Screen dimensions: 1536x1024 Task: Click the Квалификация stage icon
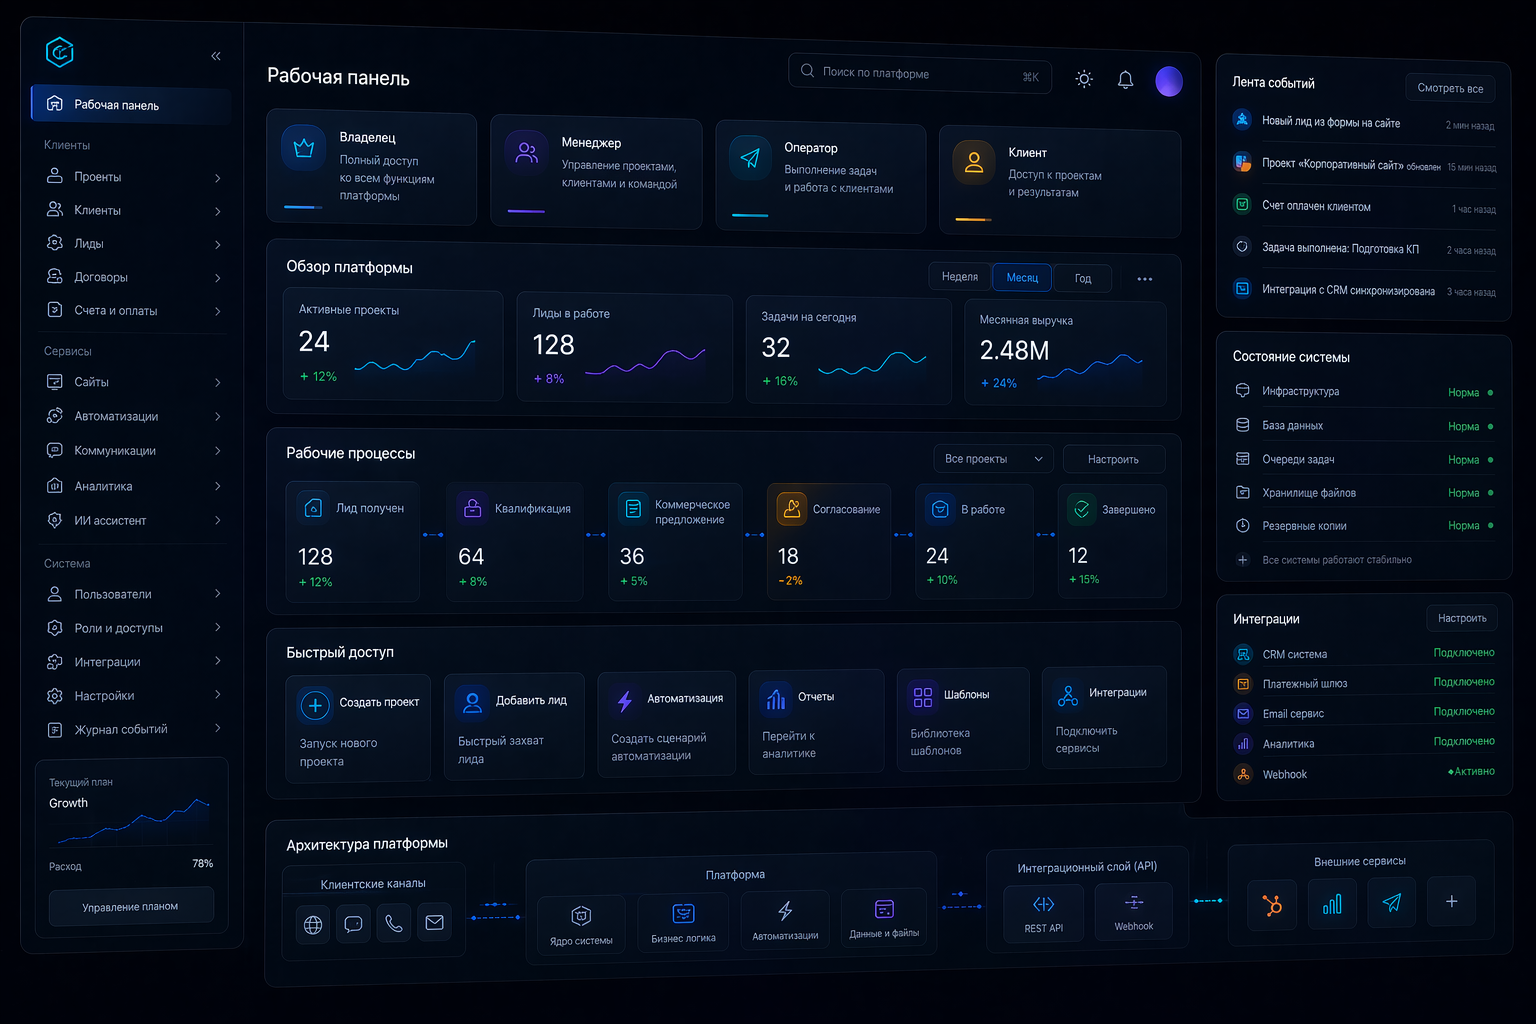pyautogui.click(x=472, y=508)
